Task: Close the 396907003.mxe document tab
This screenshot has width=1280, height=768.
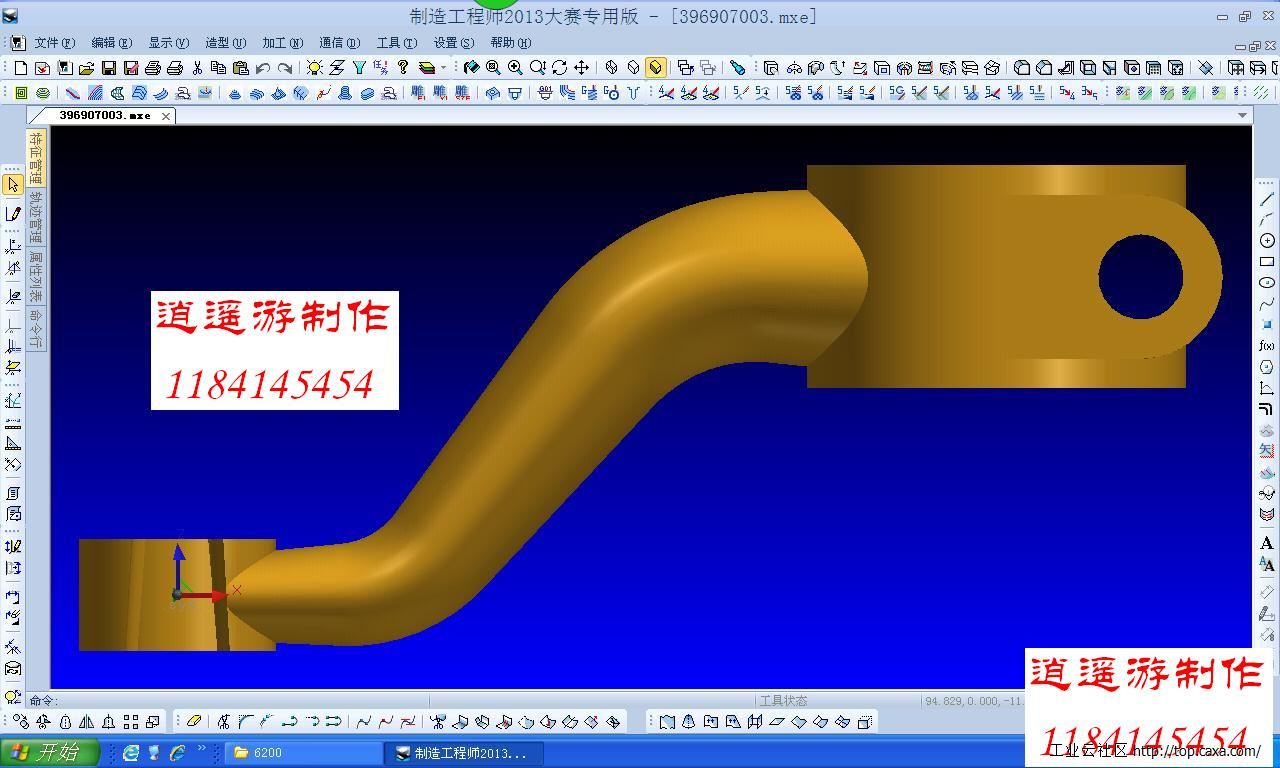Action: (166, 116)
